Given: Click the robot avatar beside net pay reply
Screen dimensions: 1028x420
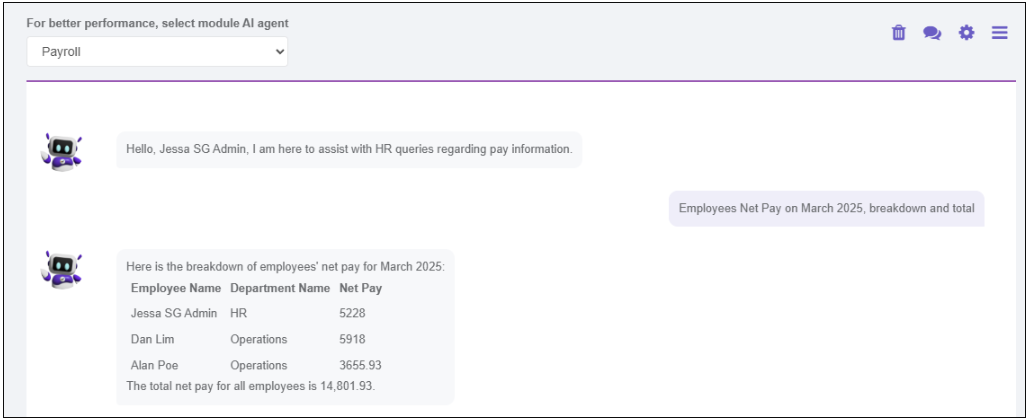Looking at the screenshot, I should [62, 269].
